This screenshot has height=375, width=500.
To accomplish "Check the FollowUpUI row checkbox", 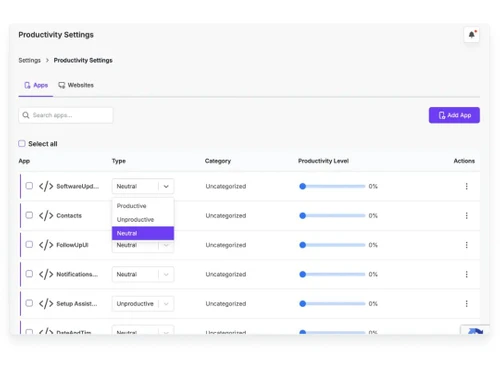I will coord(29,244).
